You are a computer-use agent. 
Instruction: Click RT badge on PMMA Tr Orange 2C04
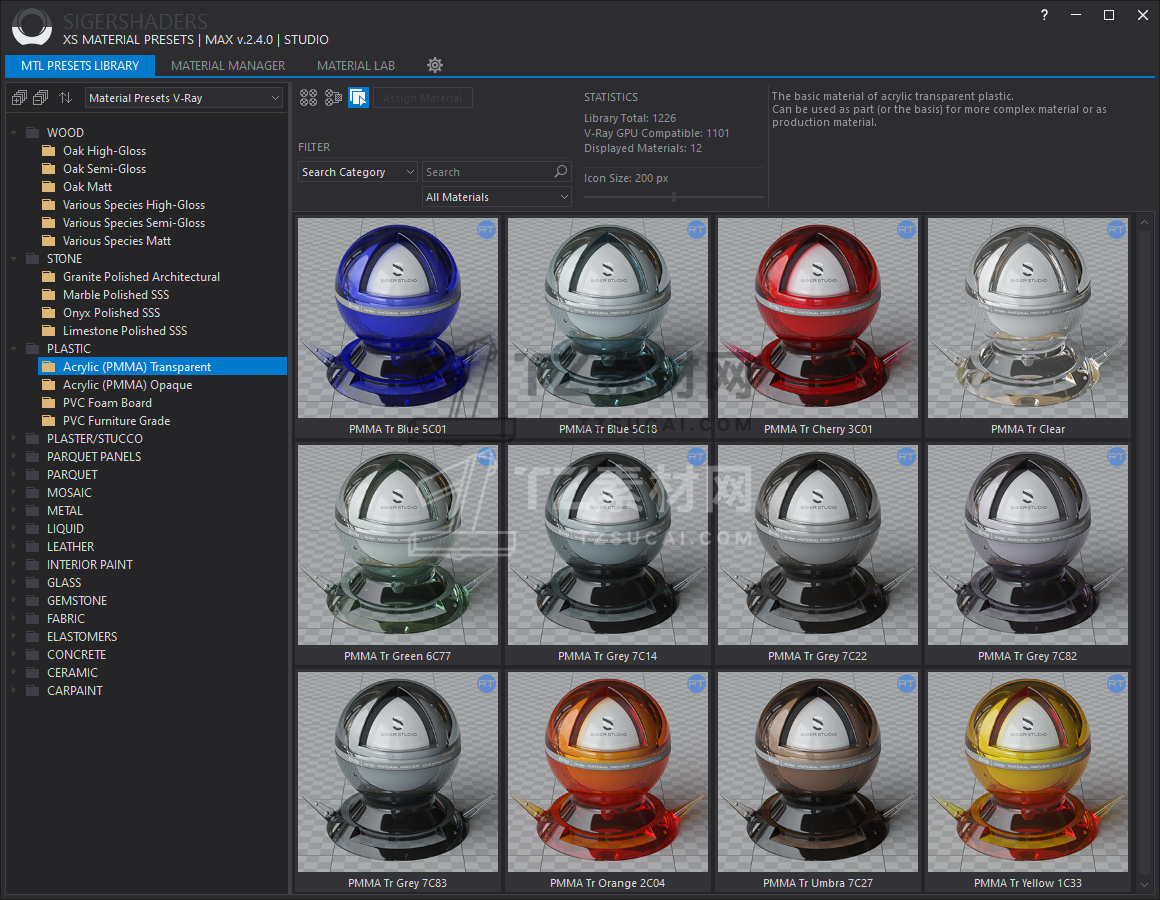[696, 684]
